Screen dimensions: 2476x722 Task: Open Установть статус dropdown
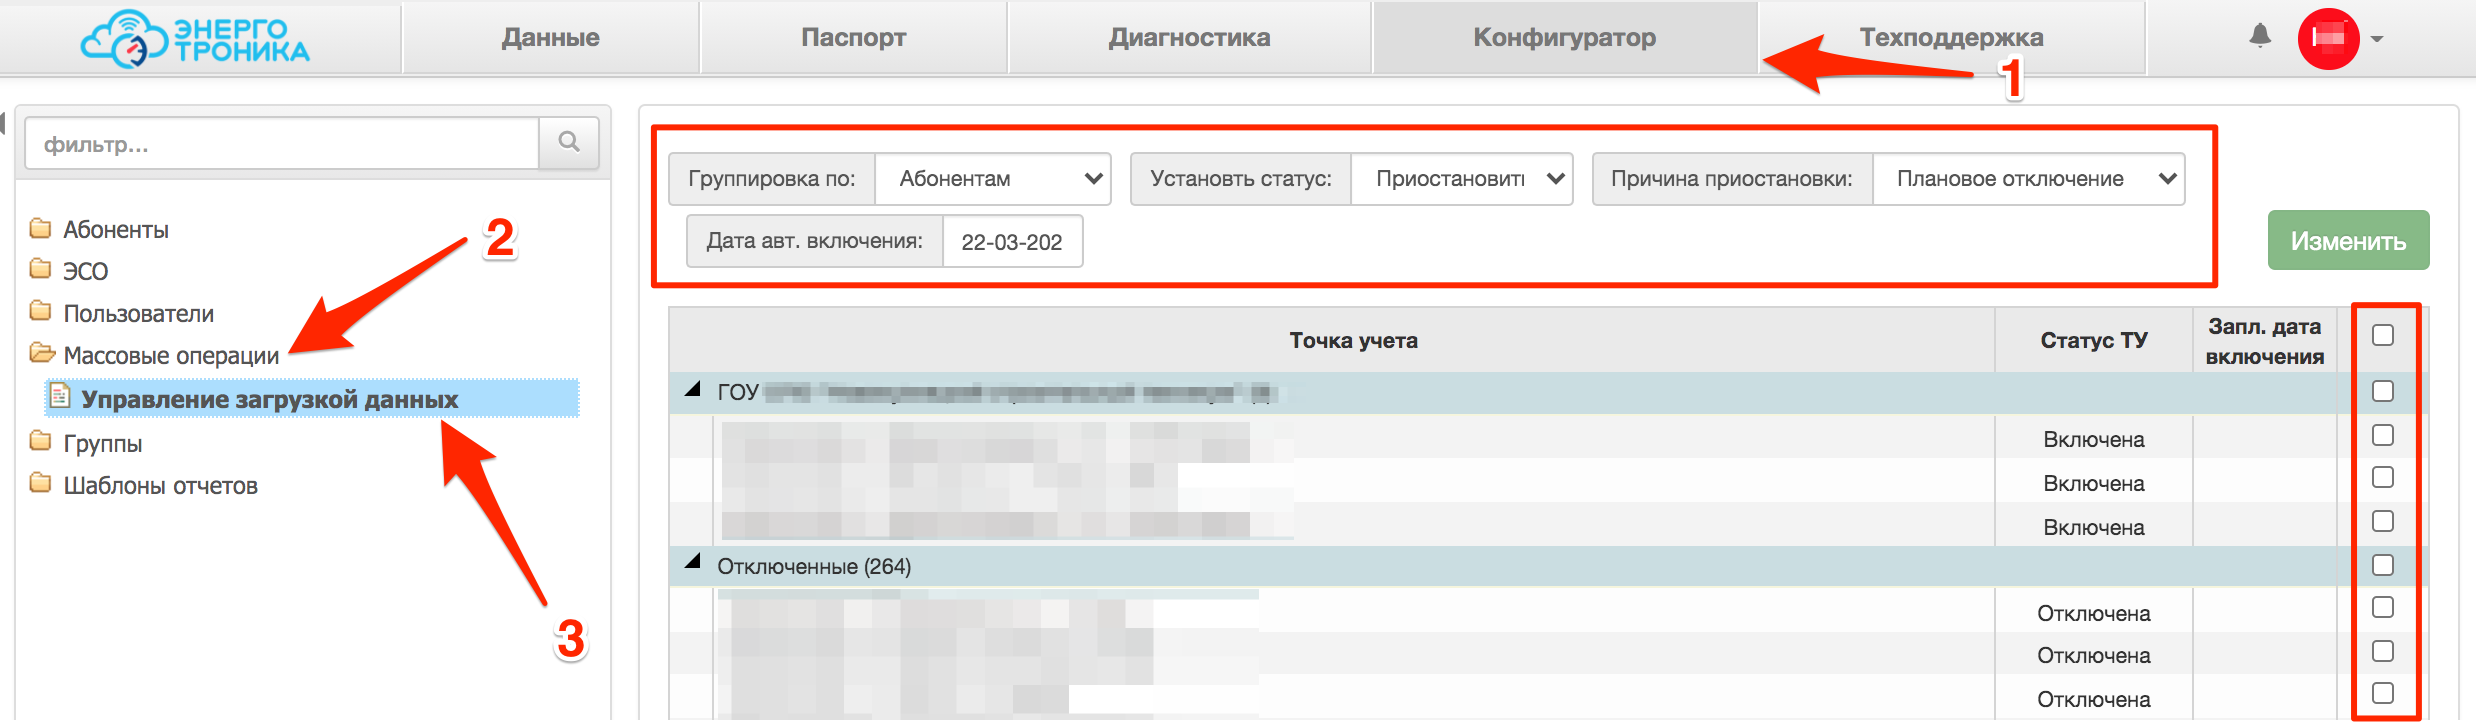pos(1461,179)
